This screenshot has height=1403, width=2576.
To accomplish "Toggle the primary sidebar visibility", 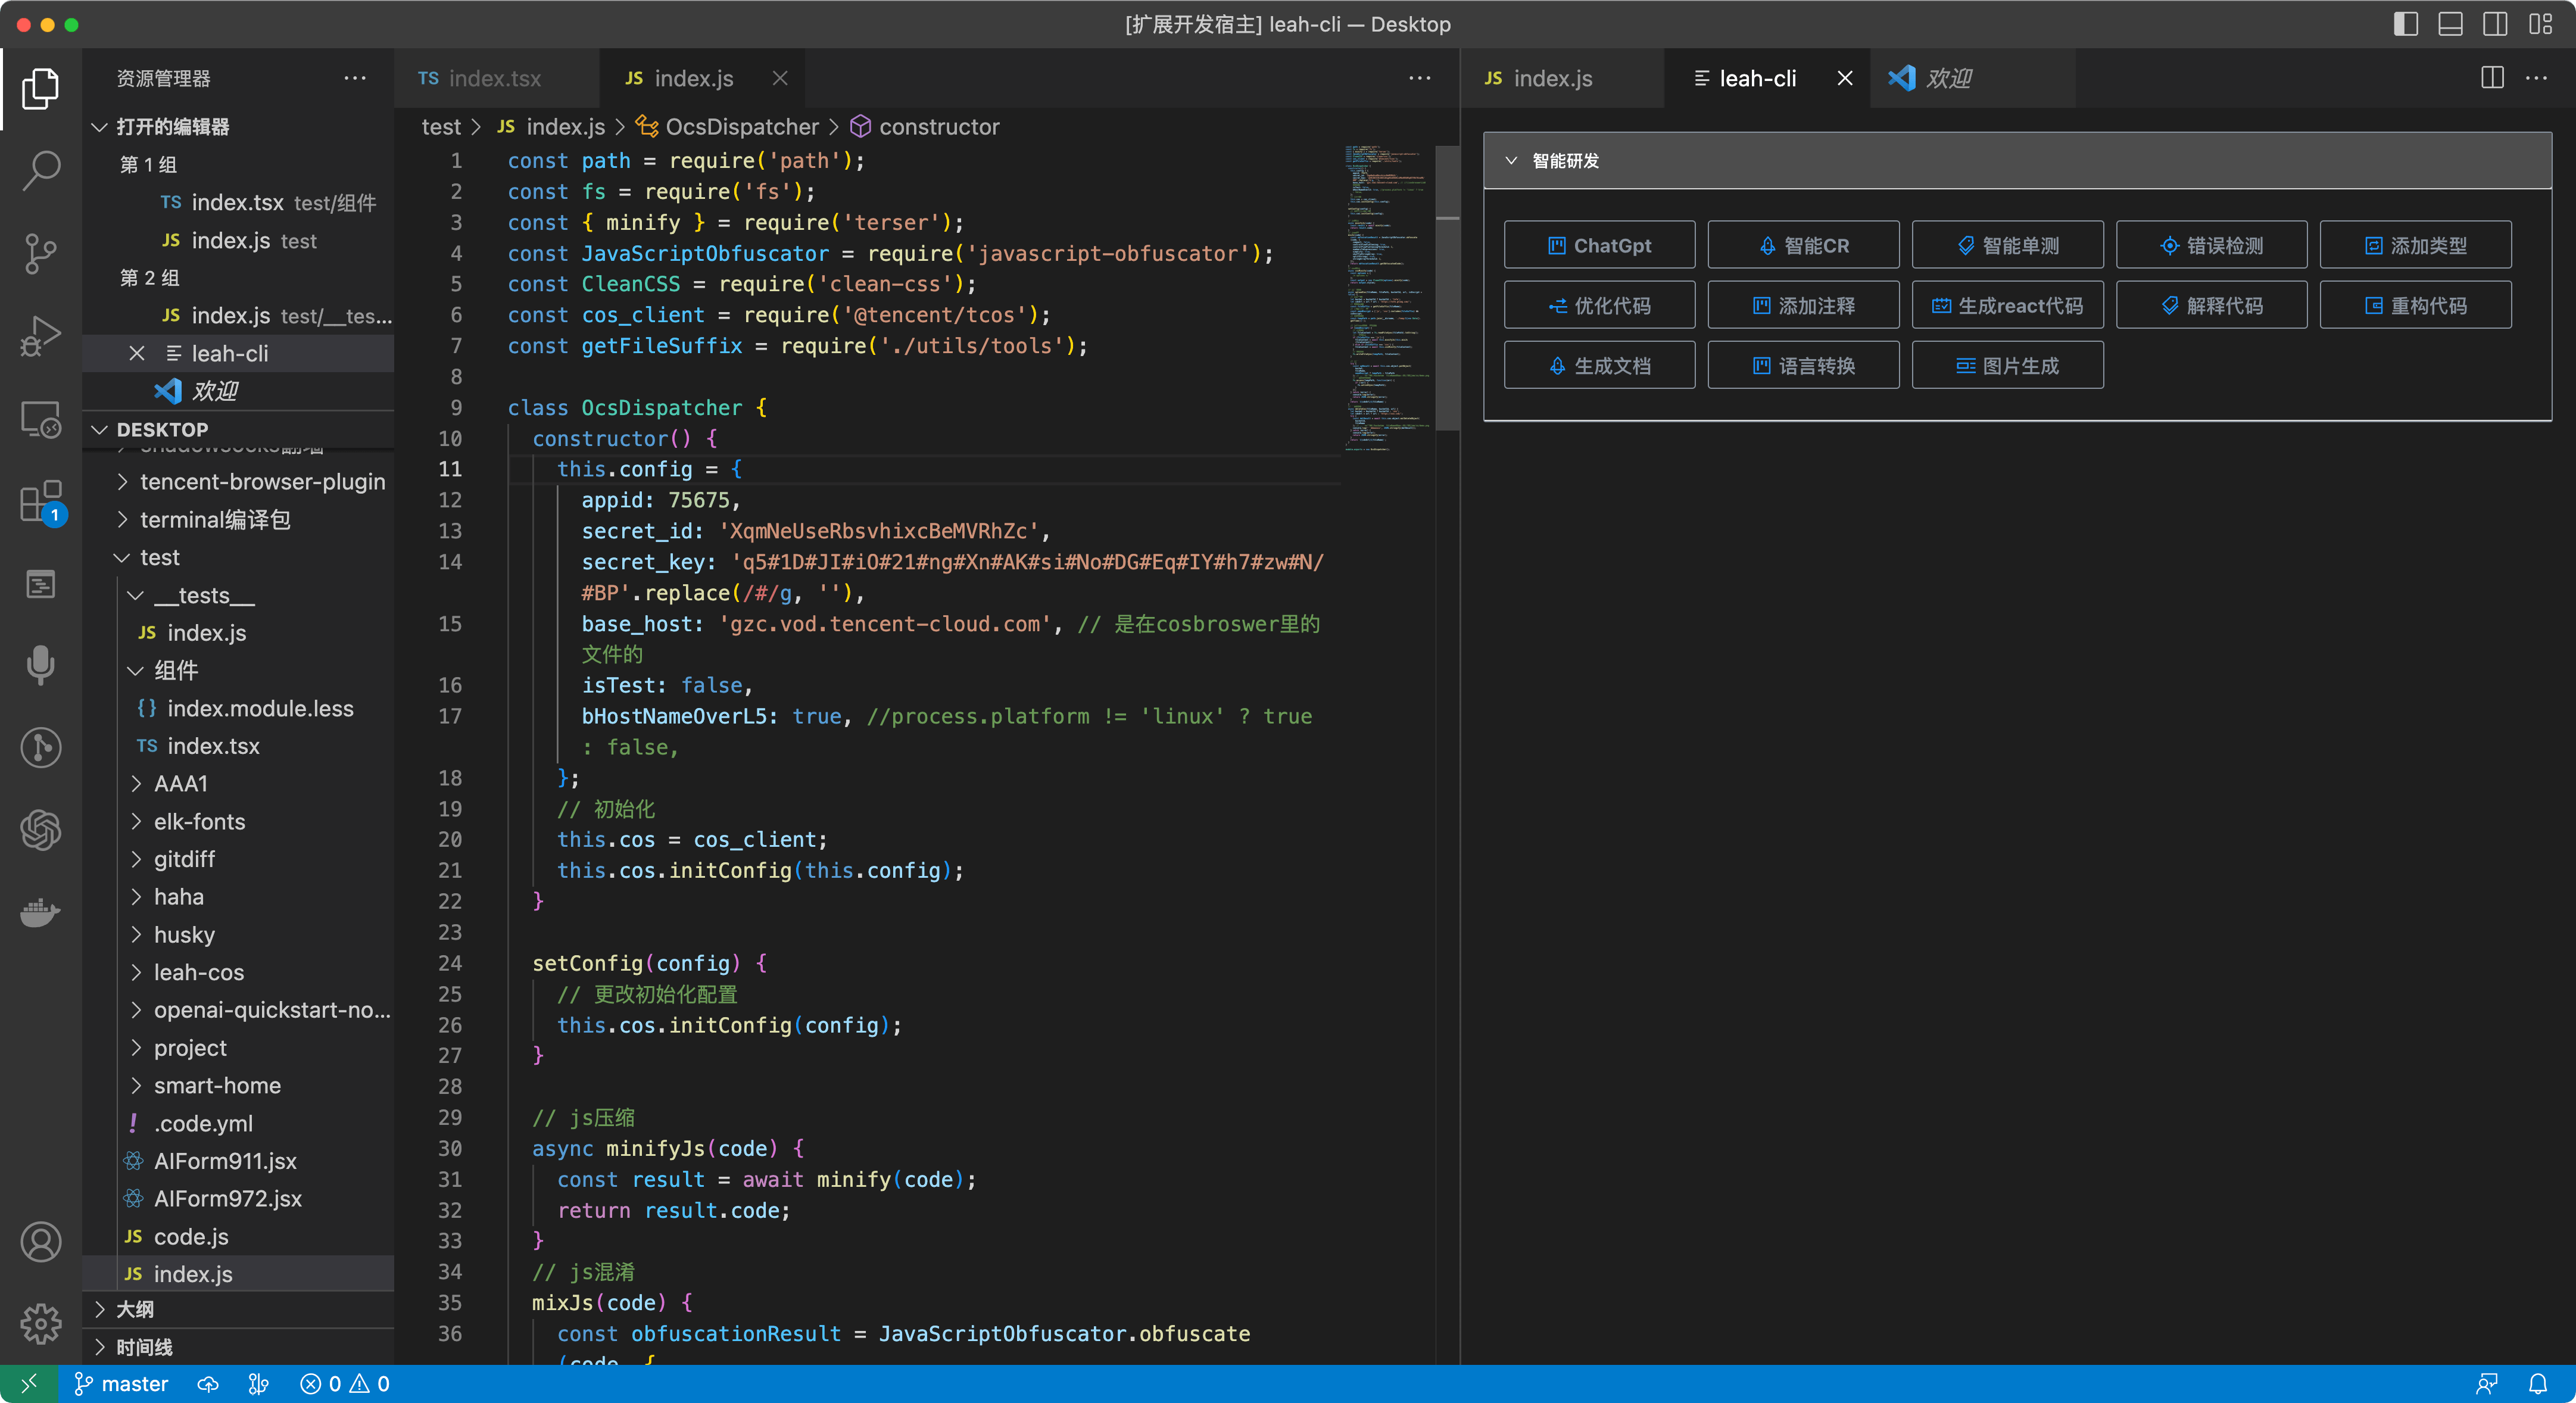I will click(x=2406, y=24).
